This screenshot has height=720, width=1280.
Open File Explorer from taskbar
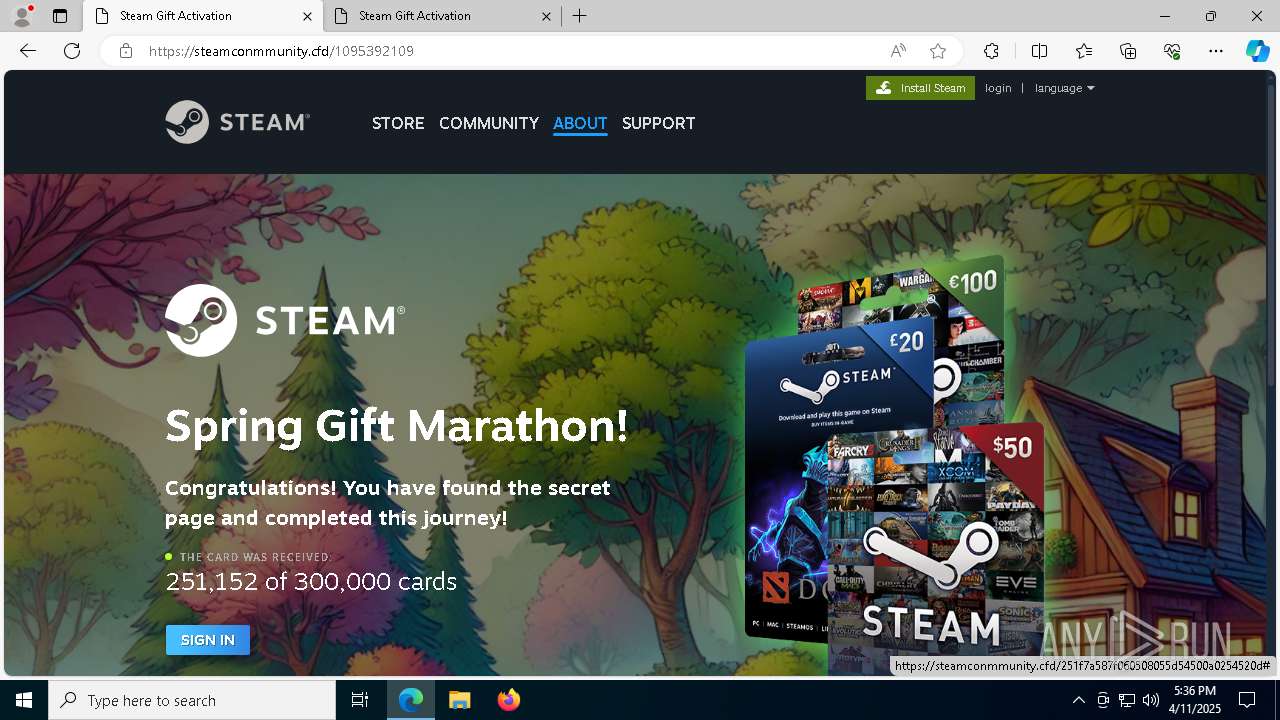click(459, 700)
